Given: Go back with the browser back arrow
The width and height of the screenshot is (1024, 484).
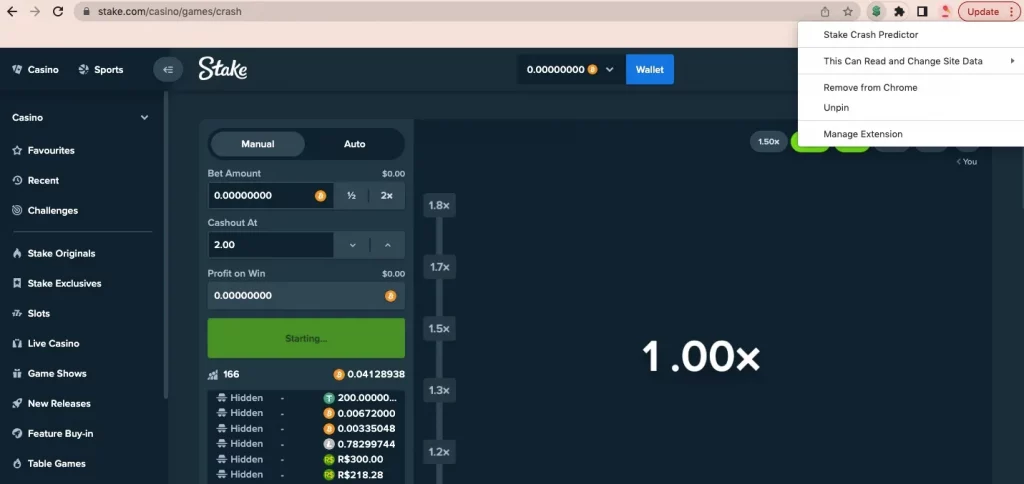Looking at the screenshot, I should [12, 12].
